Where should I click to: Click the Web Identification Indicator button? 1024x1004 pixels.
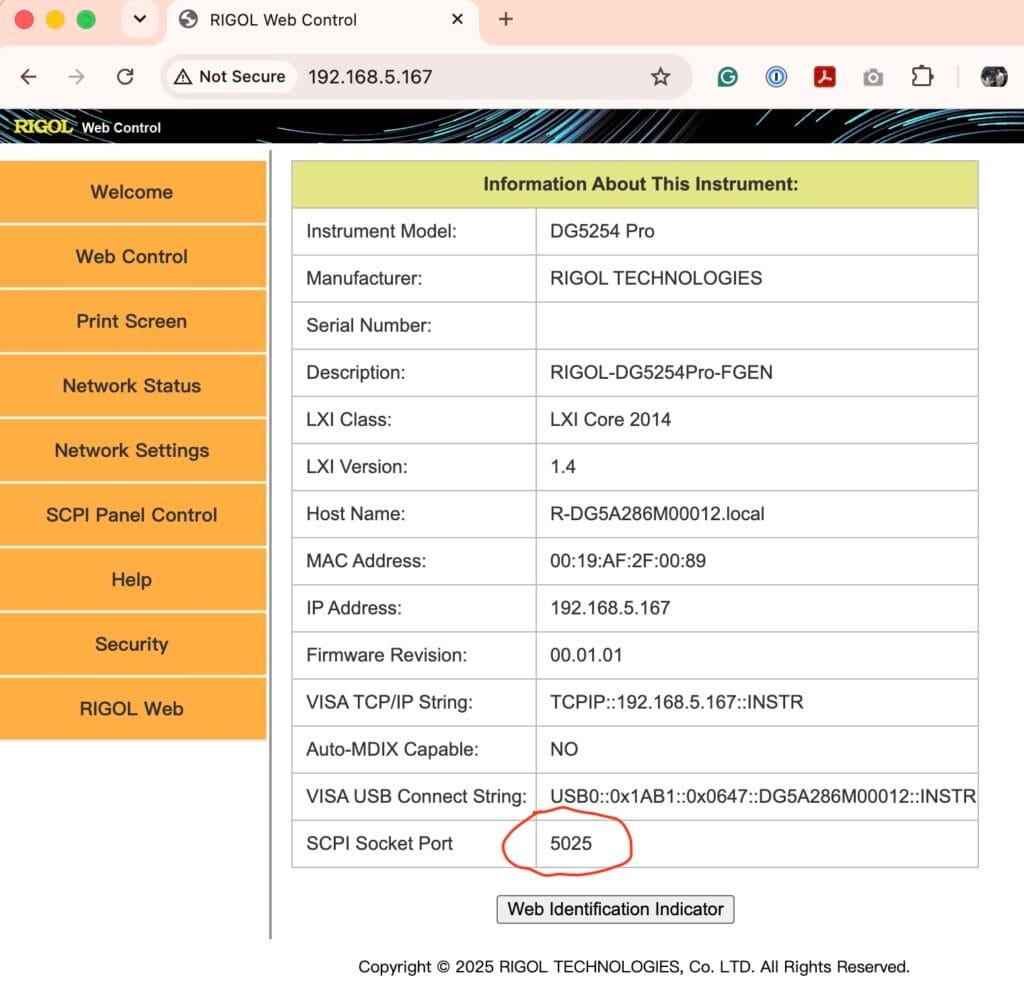point(615,909)
